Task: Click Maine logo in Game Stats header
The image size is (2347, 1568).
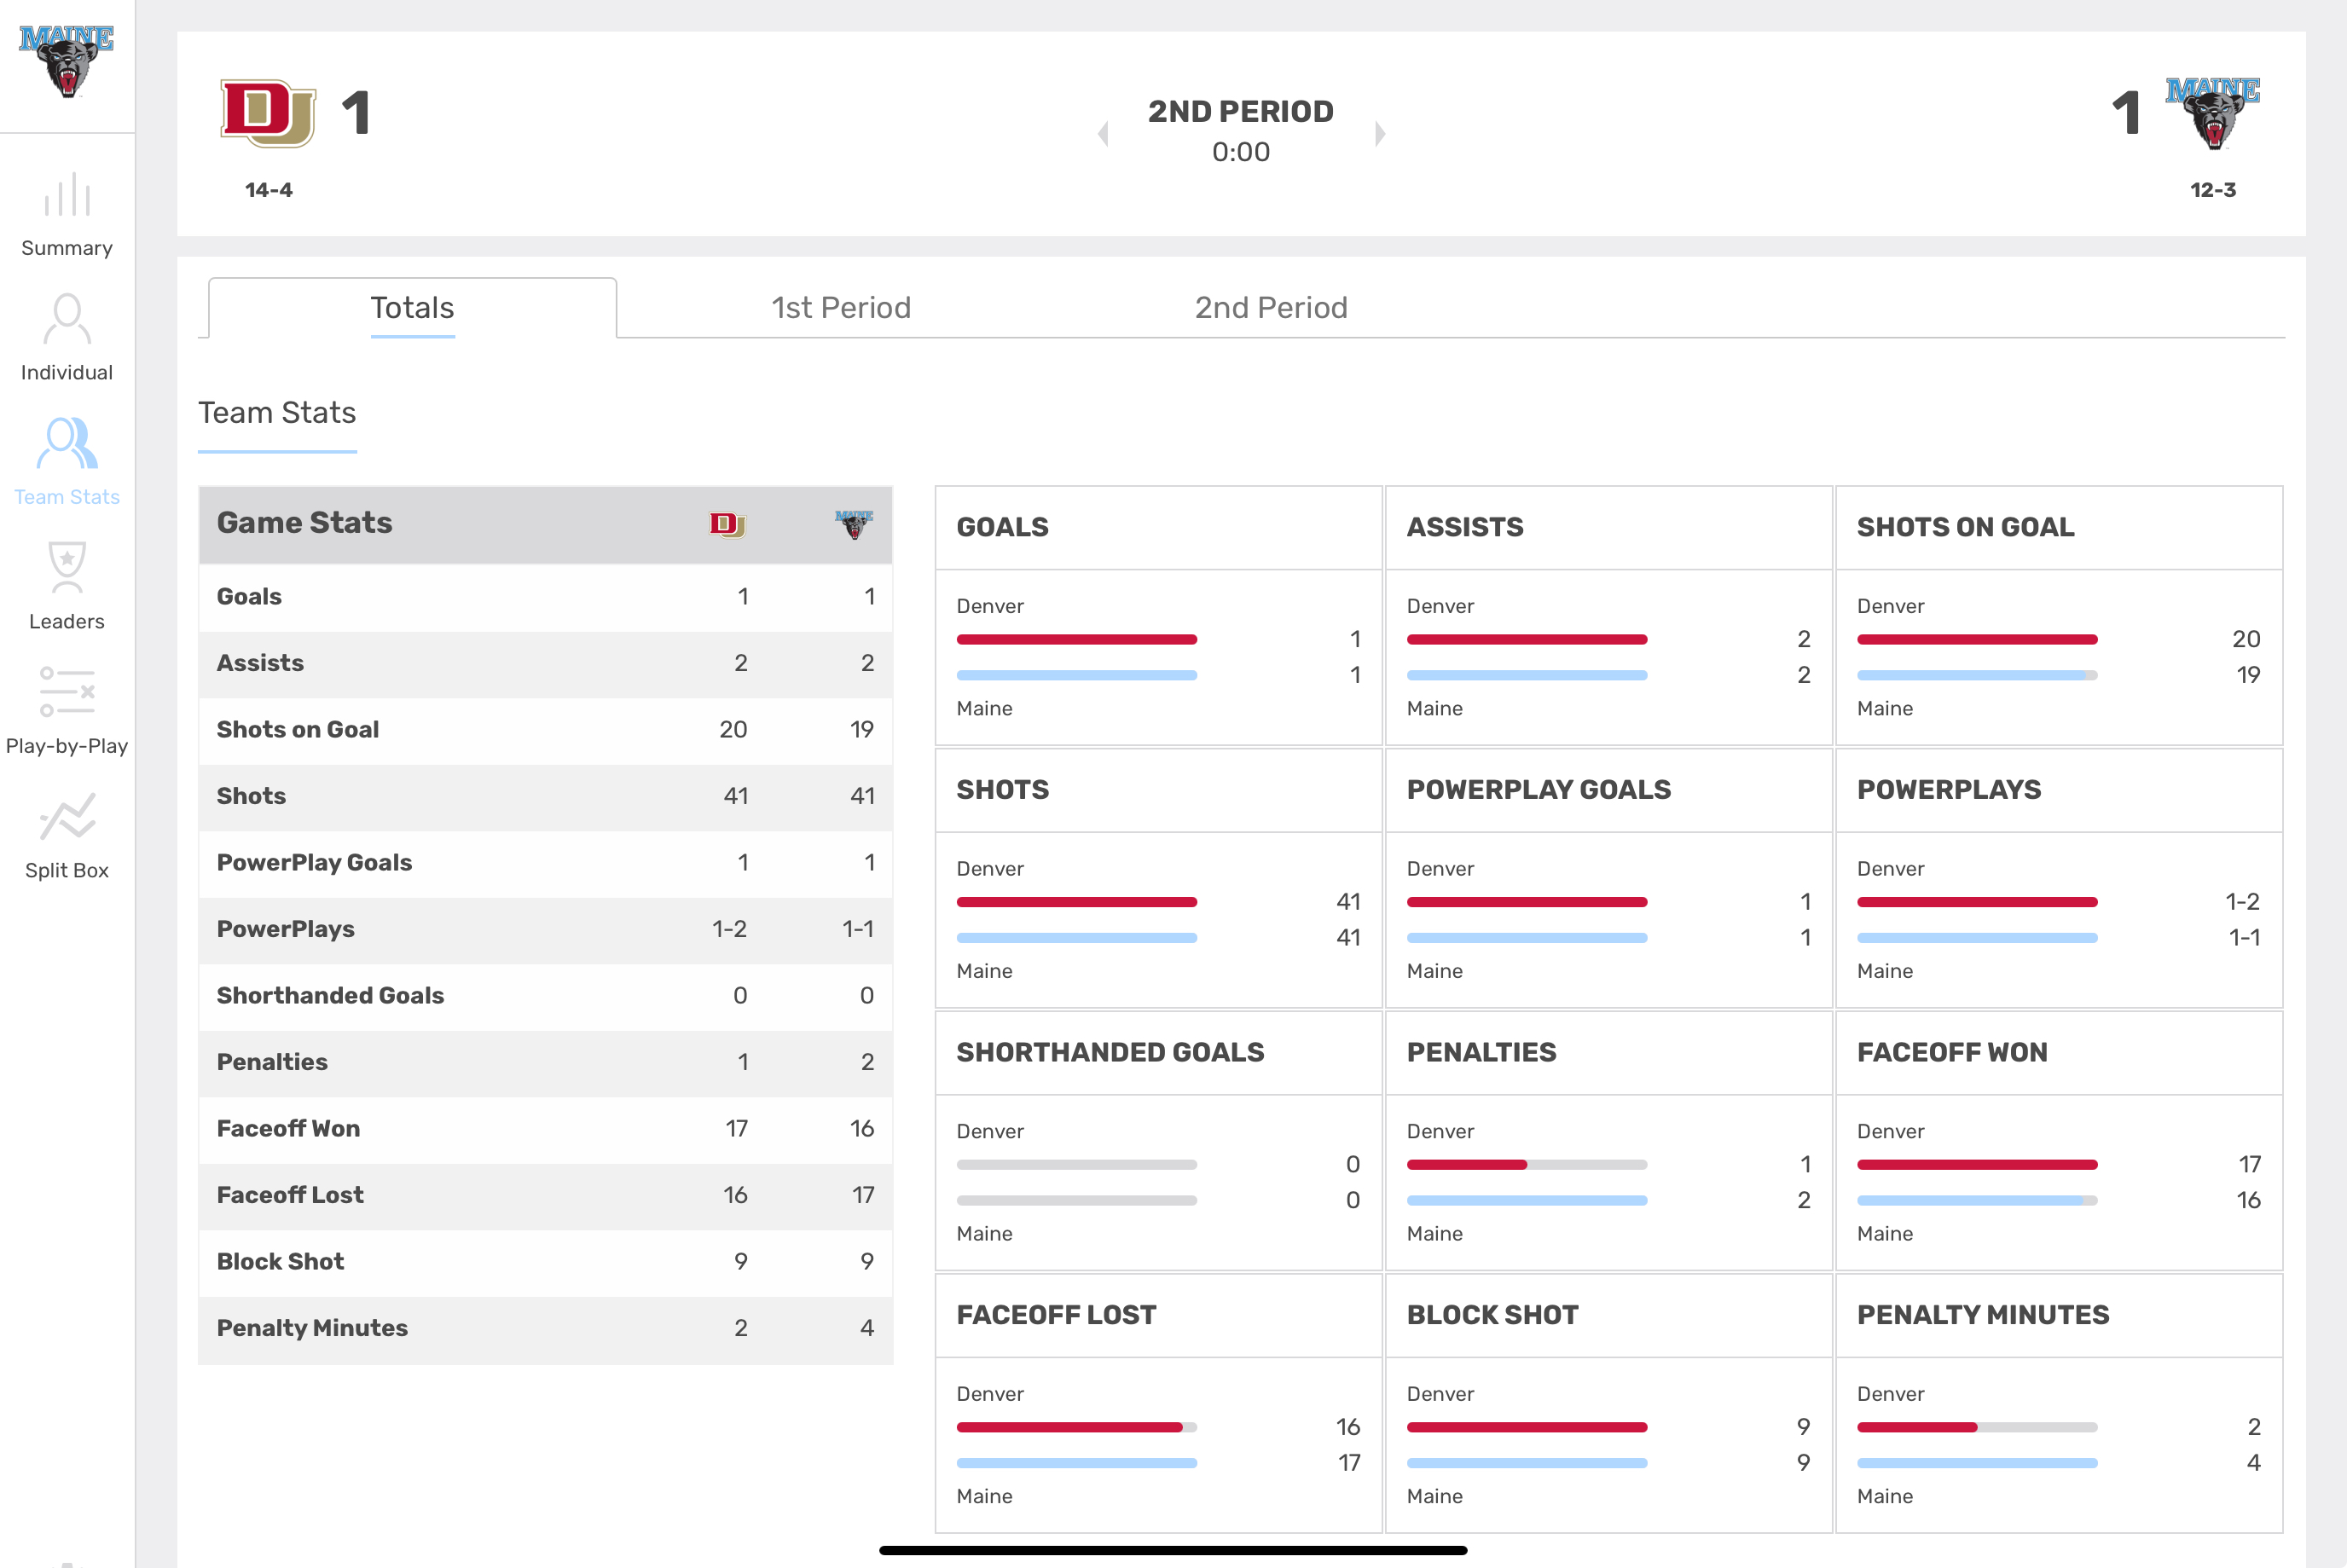Action: [x=854, y=524]
